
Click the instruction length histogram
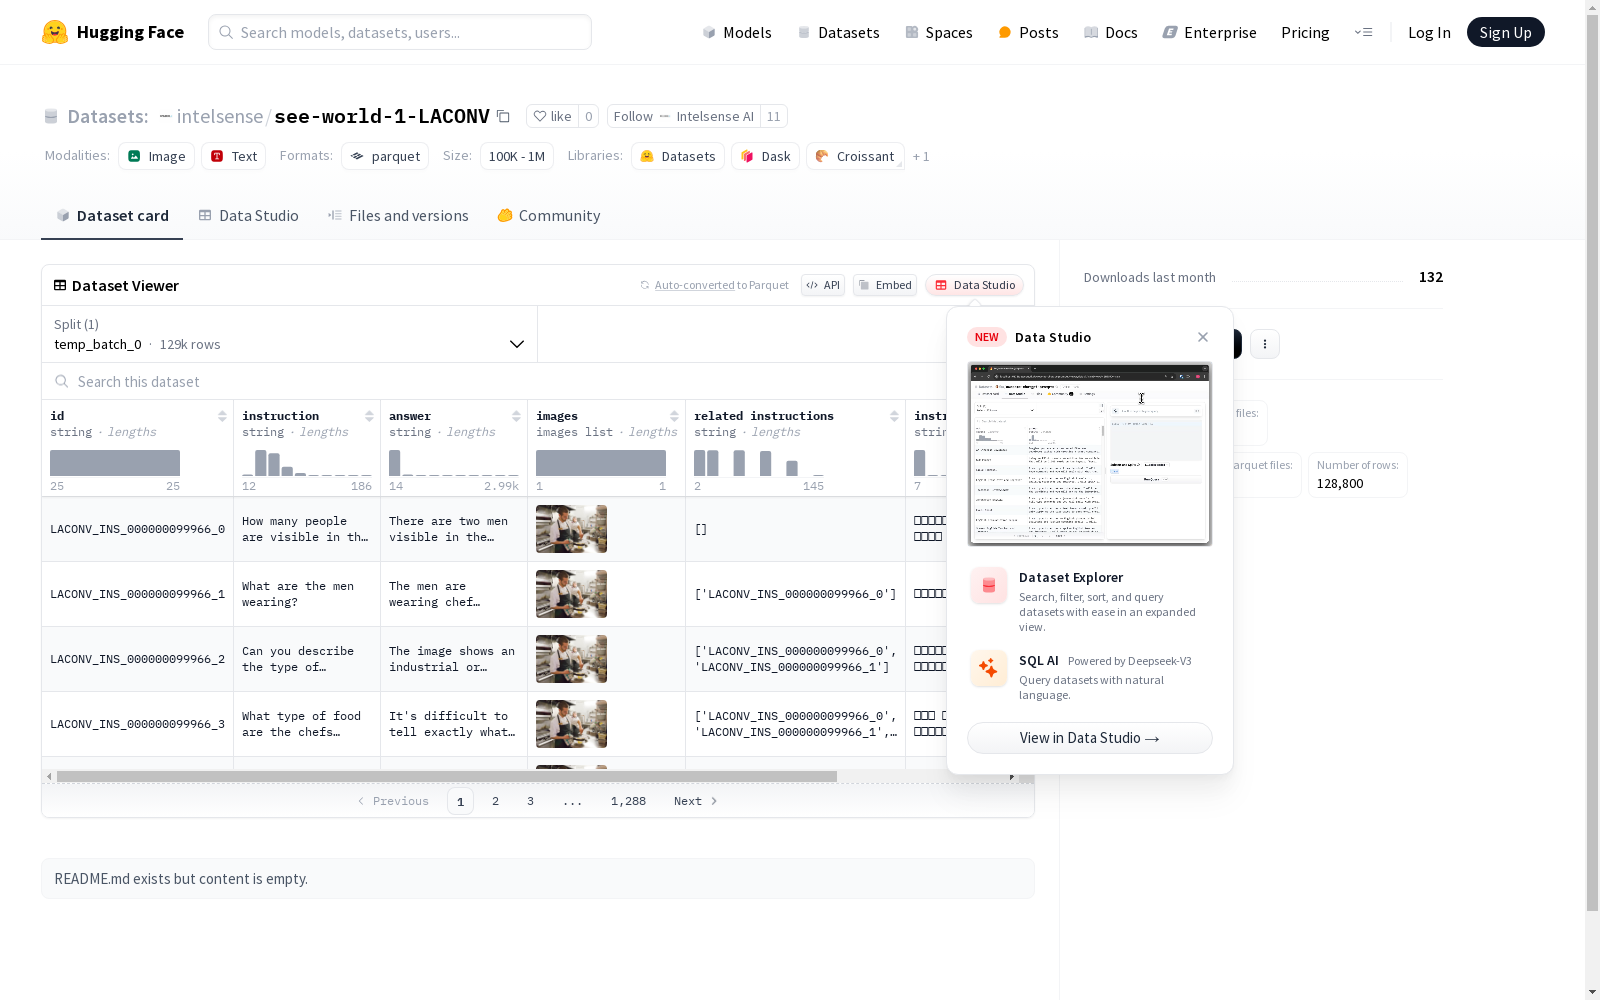(307, 463)
